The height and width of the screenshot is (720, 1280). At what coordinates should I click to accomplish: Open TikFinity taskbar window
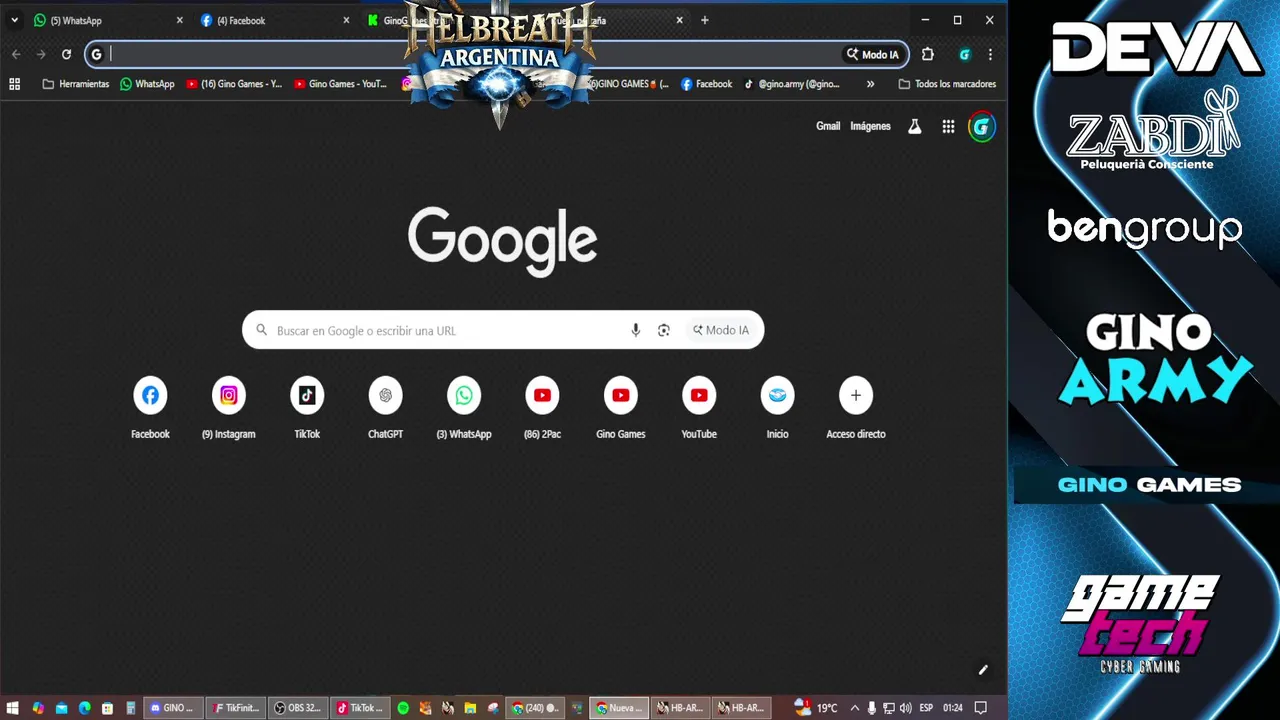[x=235, y=708]
